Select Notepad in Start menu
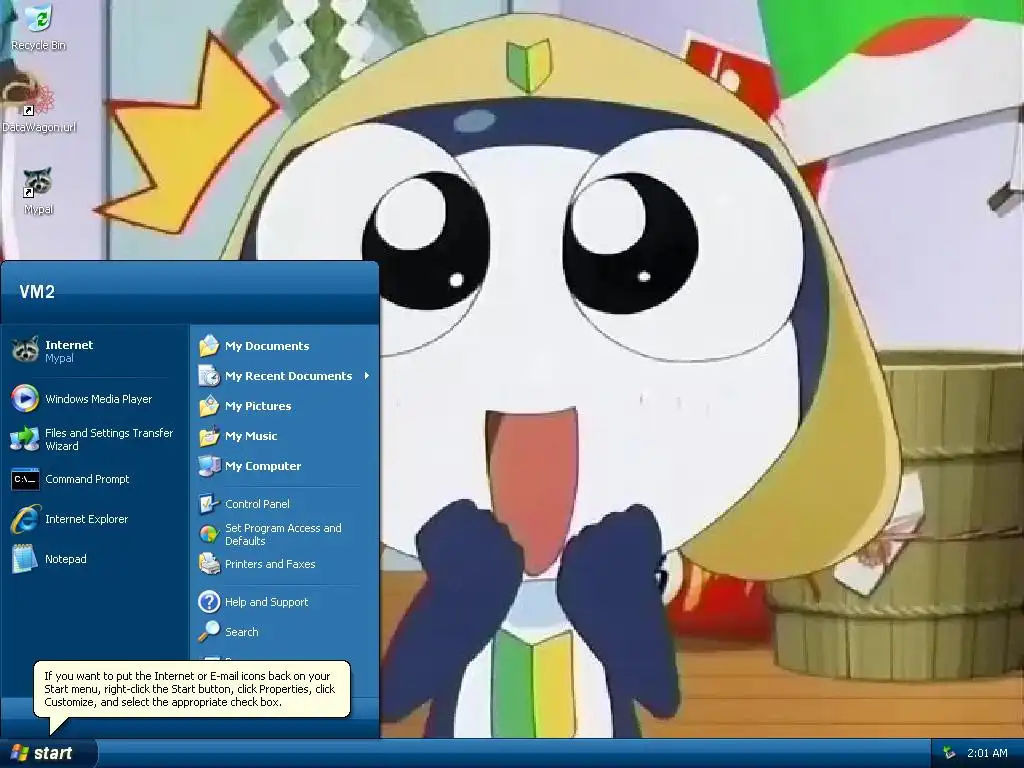1024x768 pixels. pos(95,559)
